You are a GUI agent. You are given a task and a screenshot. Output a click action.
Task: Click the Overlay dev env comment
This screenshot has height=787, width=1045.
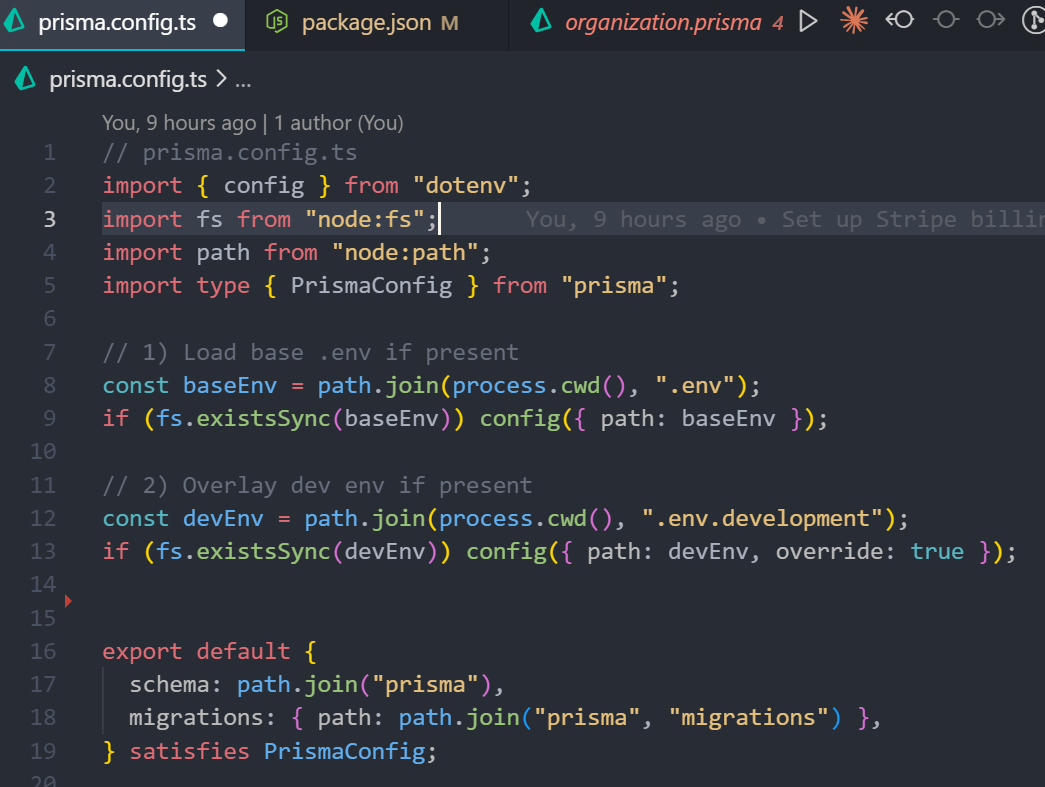[x=317, y=485]
